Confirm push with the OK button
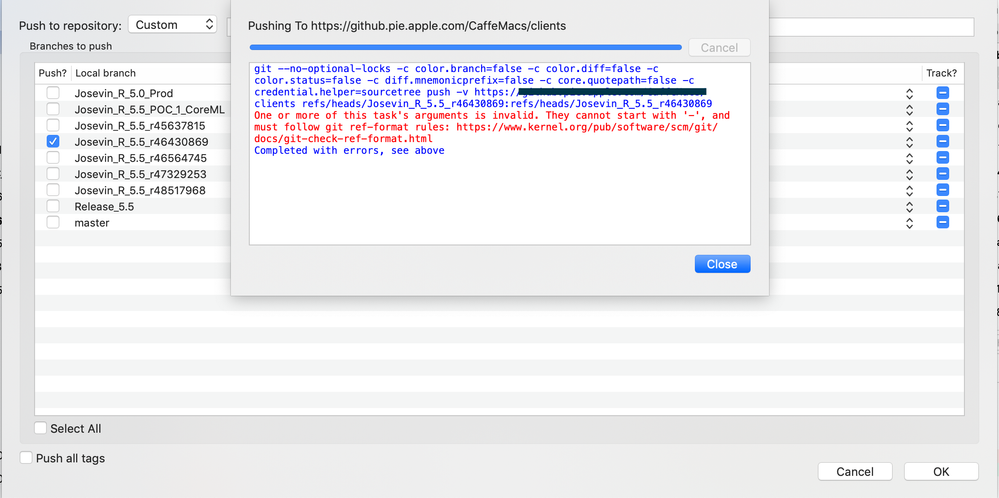 click(x=941, y=471)
